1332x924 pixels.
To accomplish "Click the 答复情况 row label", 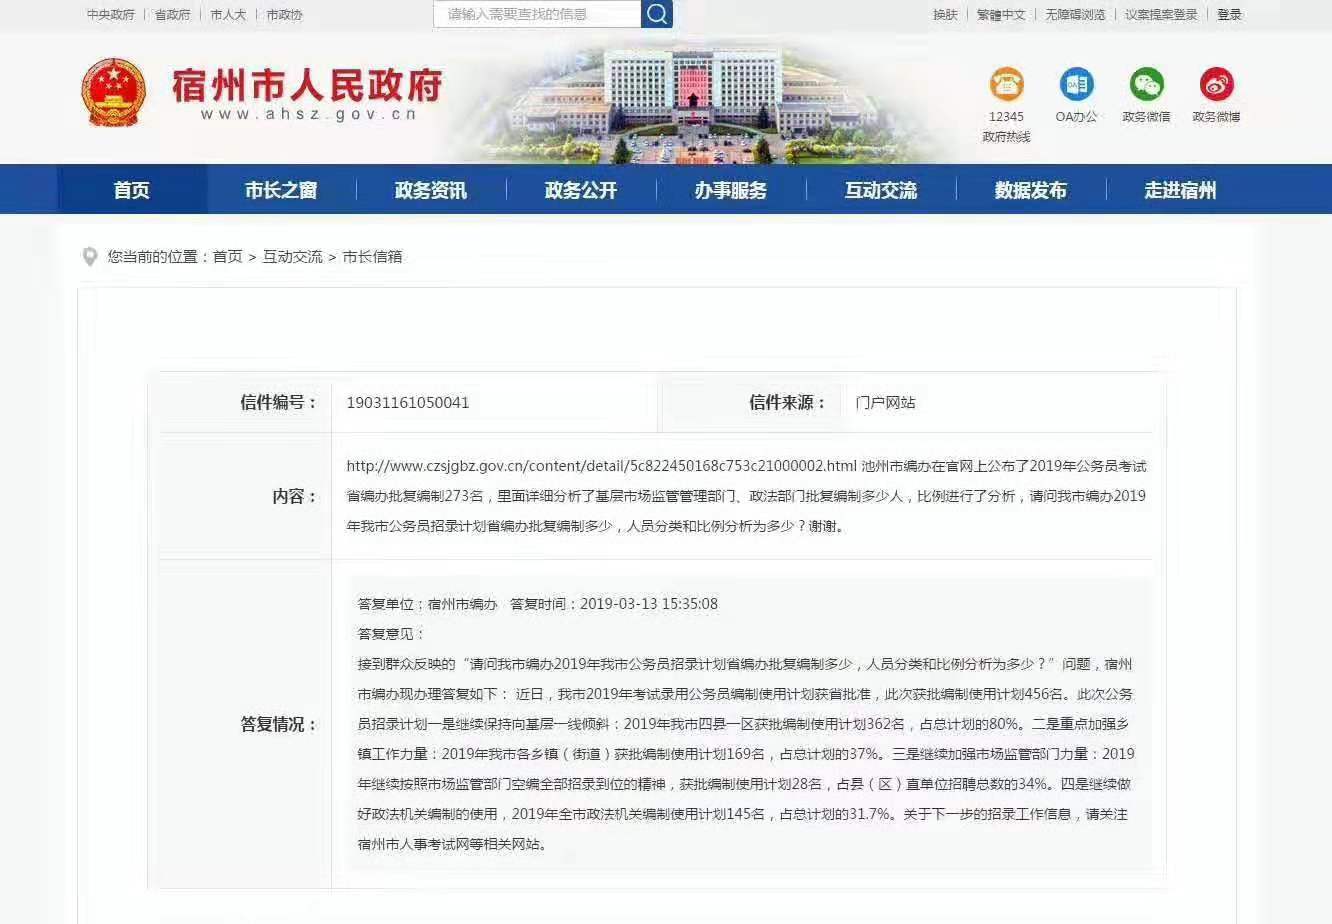I will coord(279,724).
